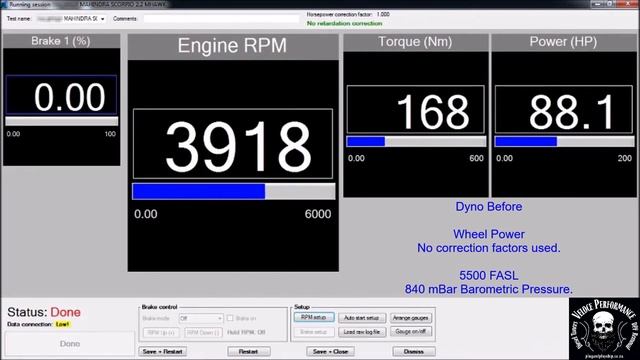Click the Brake 1 (%) gauge title

tap(61, 41)
